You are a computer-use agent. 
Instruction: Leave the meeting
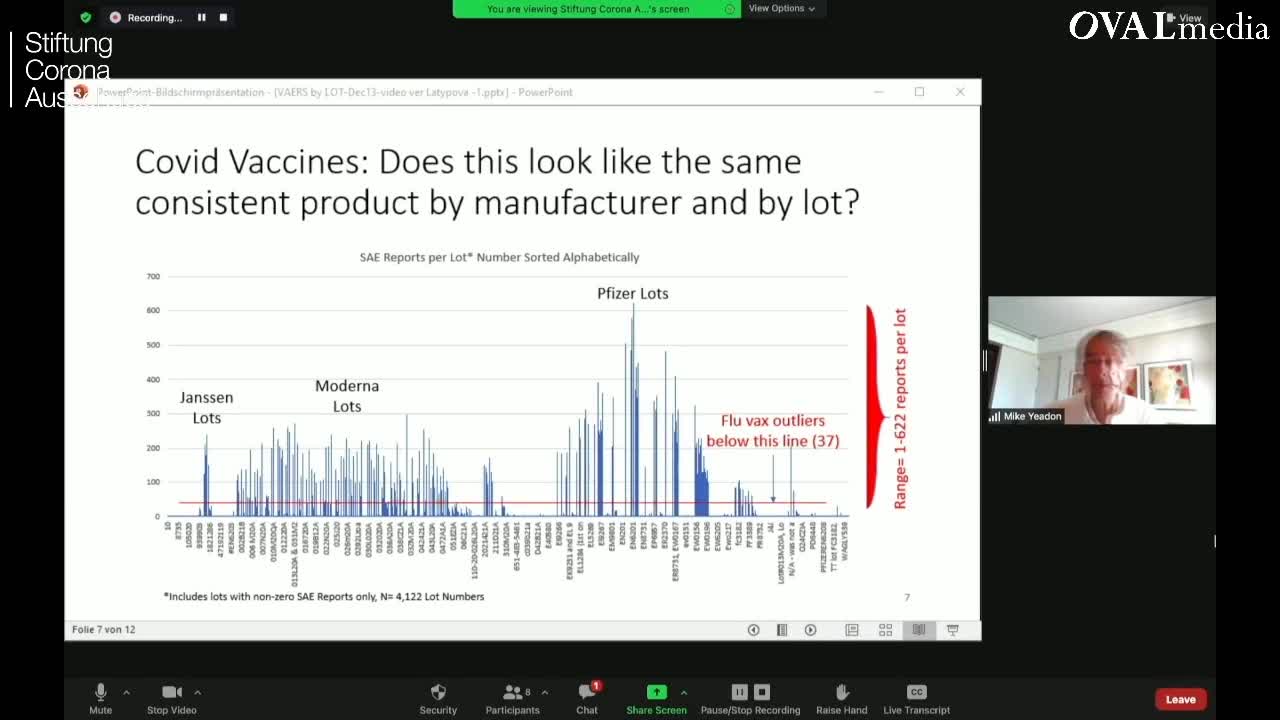click(1180, 699)
